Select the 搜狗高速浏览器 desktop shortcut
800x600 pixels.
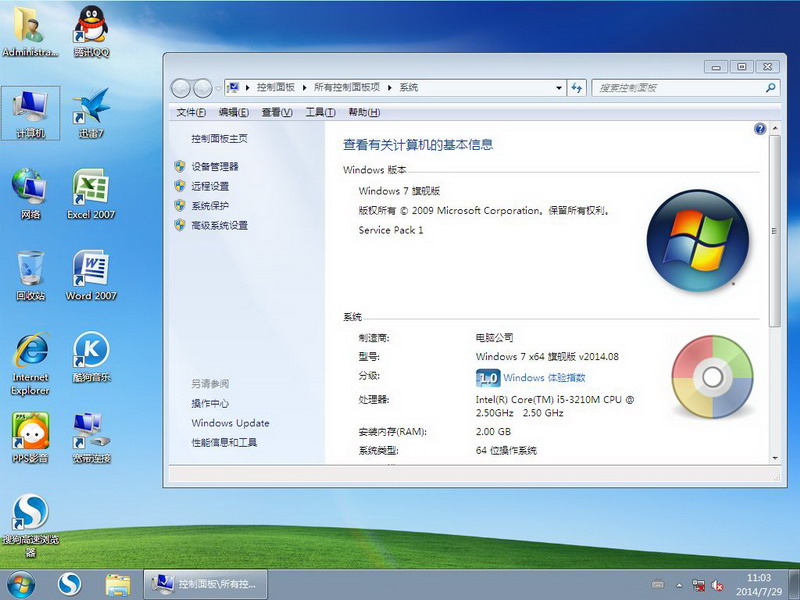(31, 526)
